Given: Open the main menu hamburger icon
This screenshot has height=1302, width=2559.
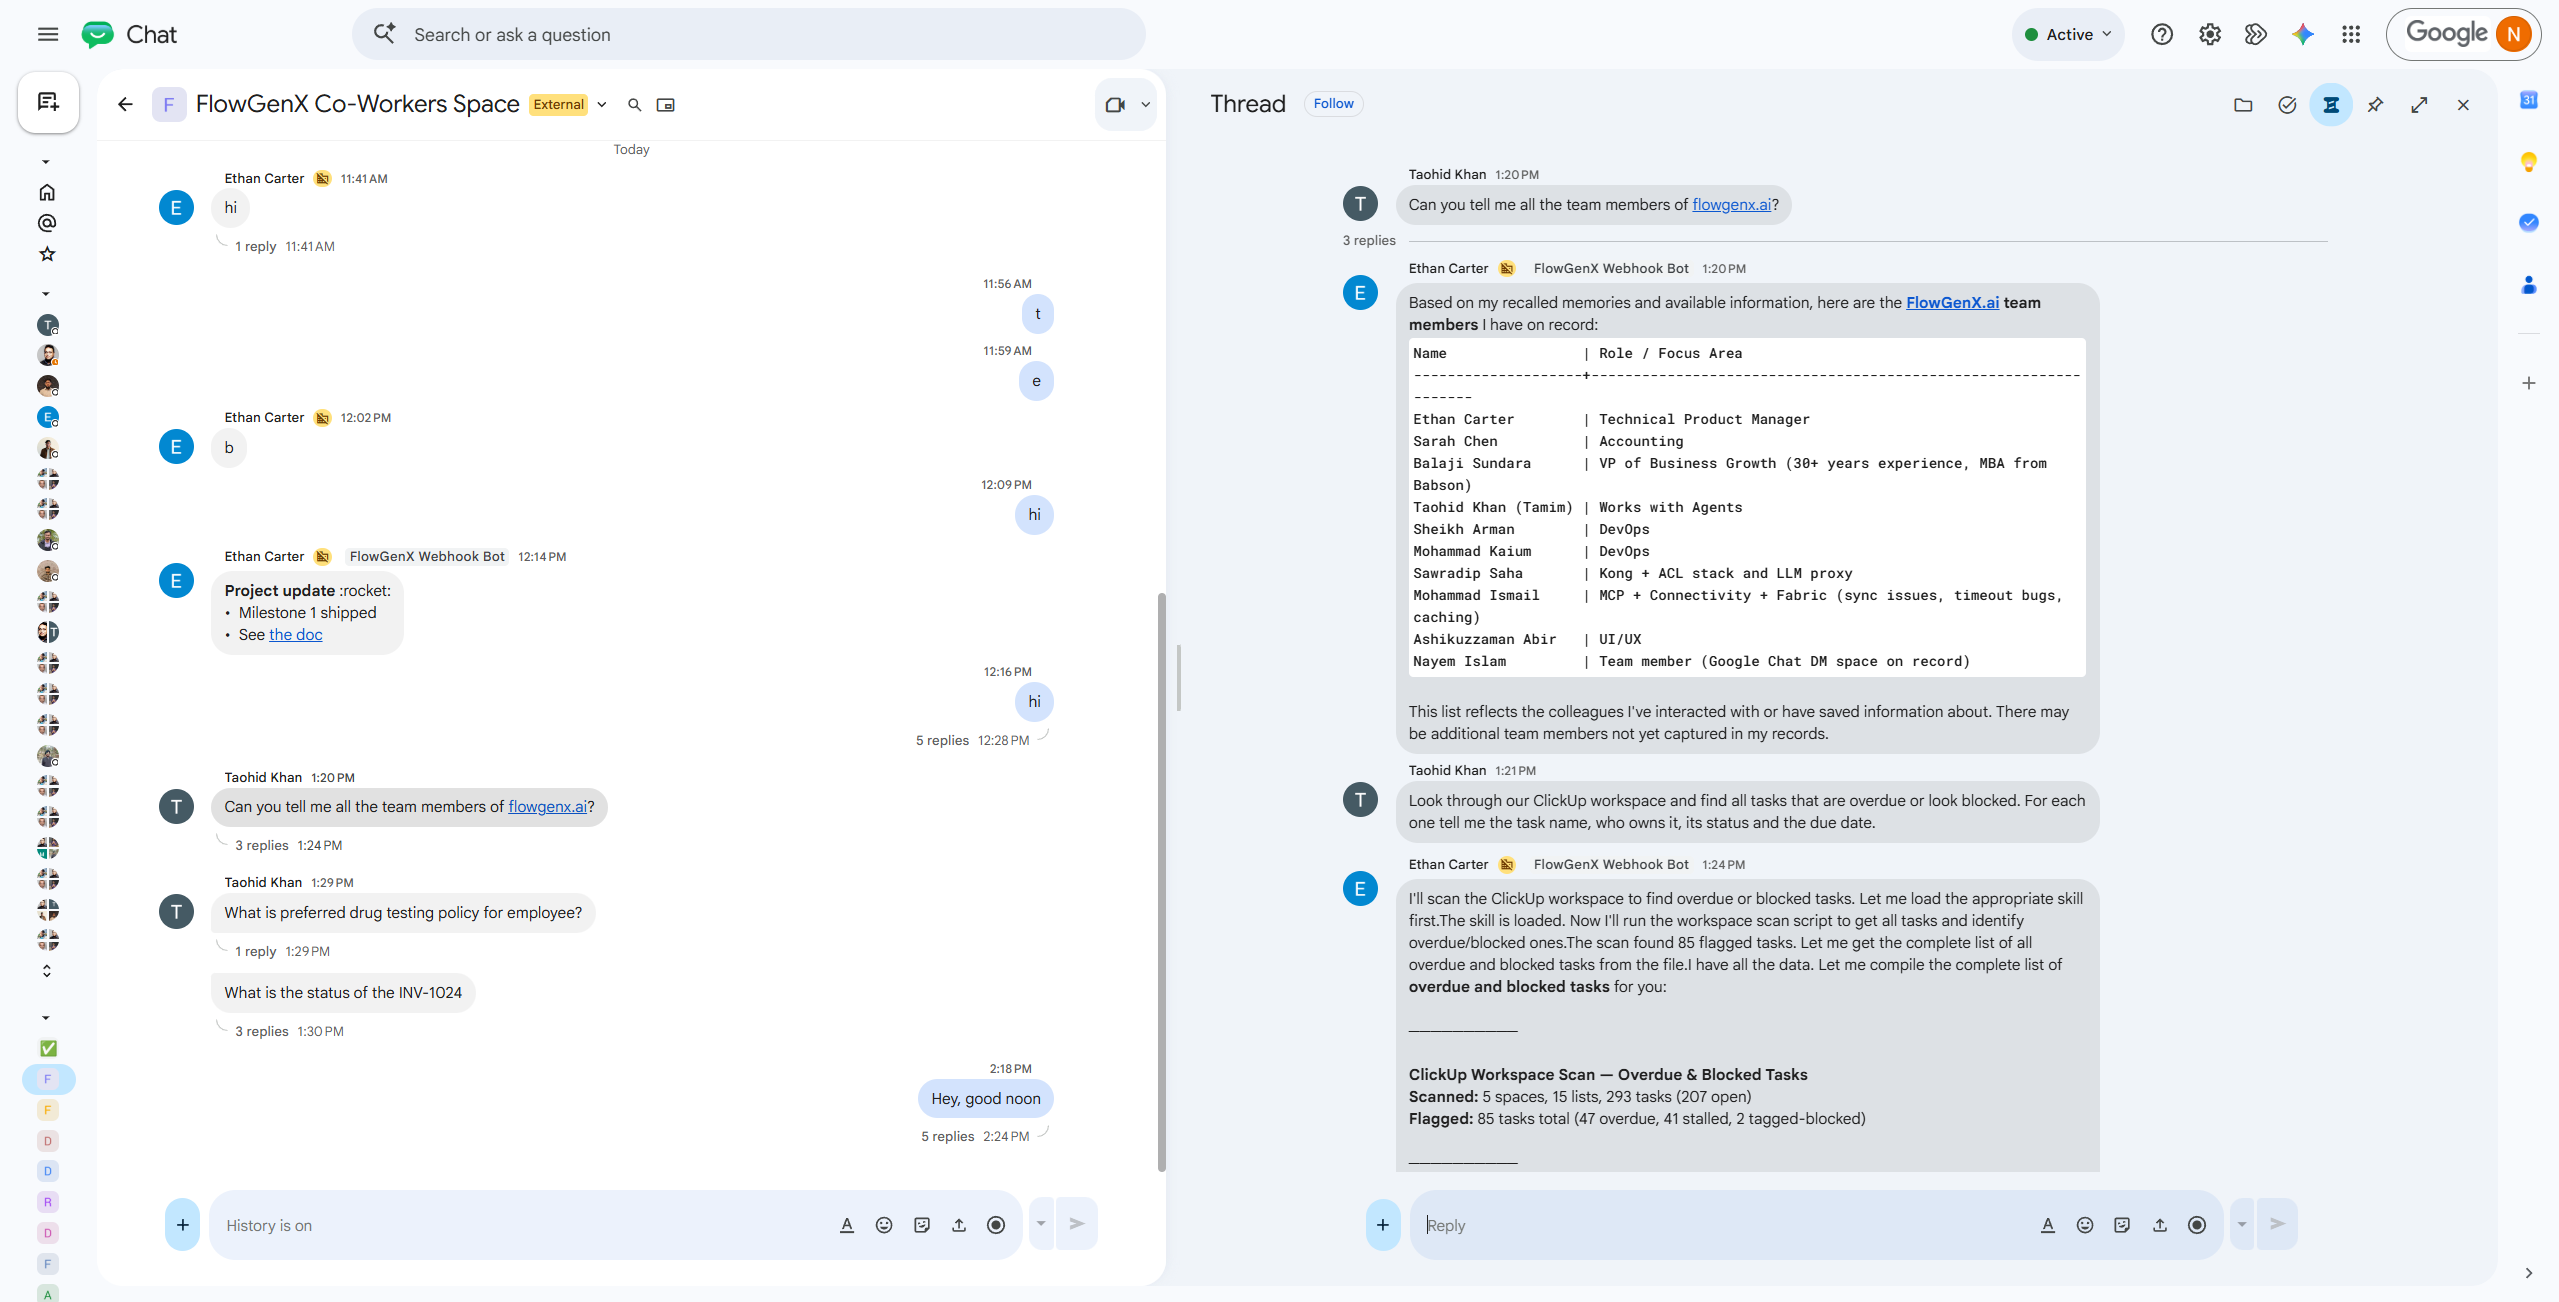Looking at the screenshot, I should tap(47, 35).
